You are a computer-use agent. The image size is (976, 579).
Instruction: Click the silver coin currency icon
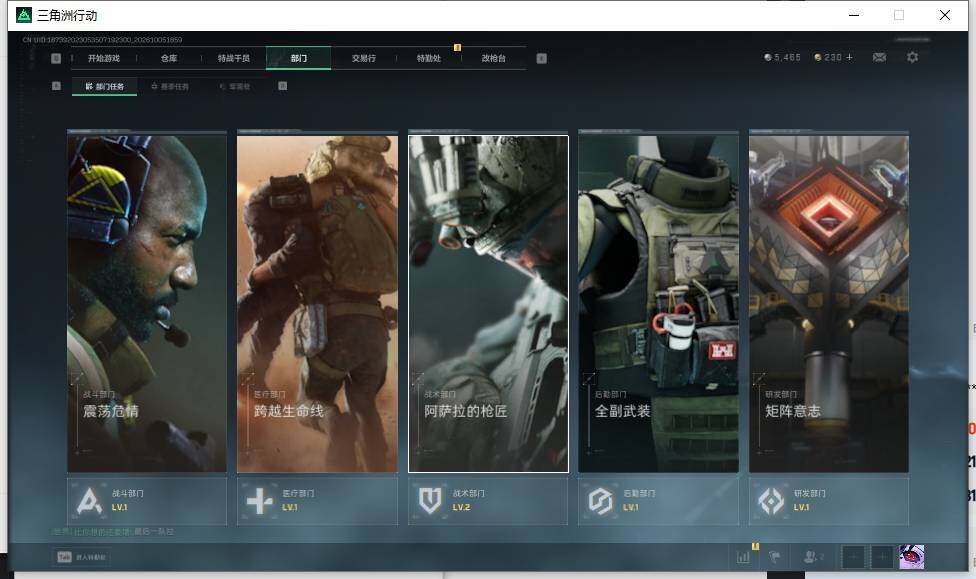pyautogui.click(x=767, y=57)
